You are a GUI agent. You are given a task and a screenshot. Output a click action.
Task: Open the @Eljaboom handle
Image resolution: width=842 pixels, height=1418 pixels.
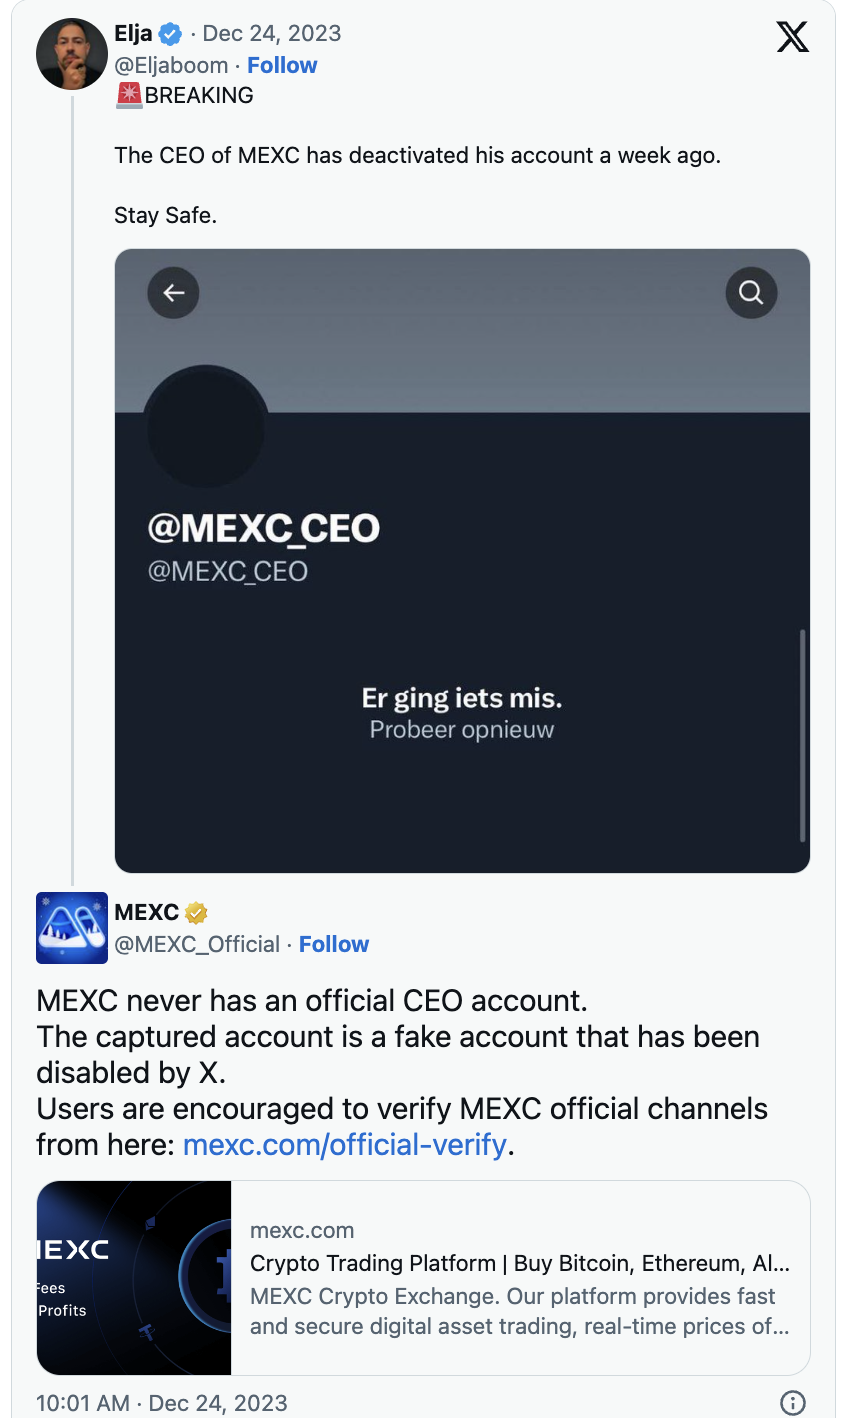(x=171, y=66)
